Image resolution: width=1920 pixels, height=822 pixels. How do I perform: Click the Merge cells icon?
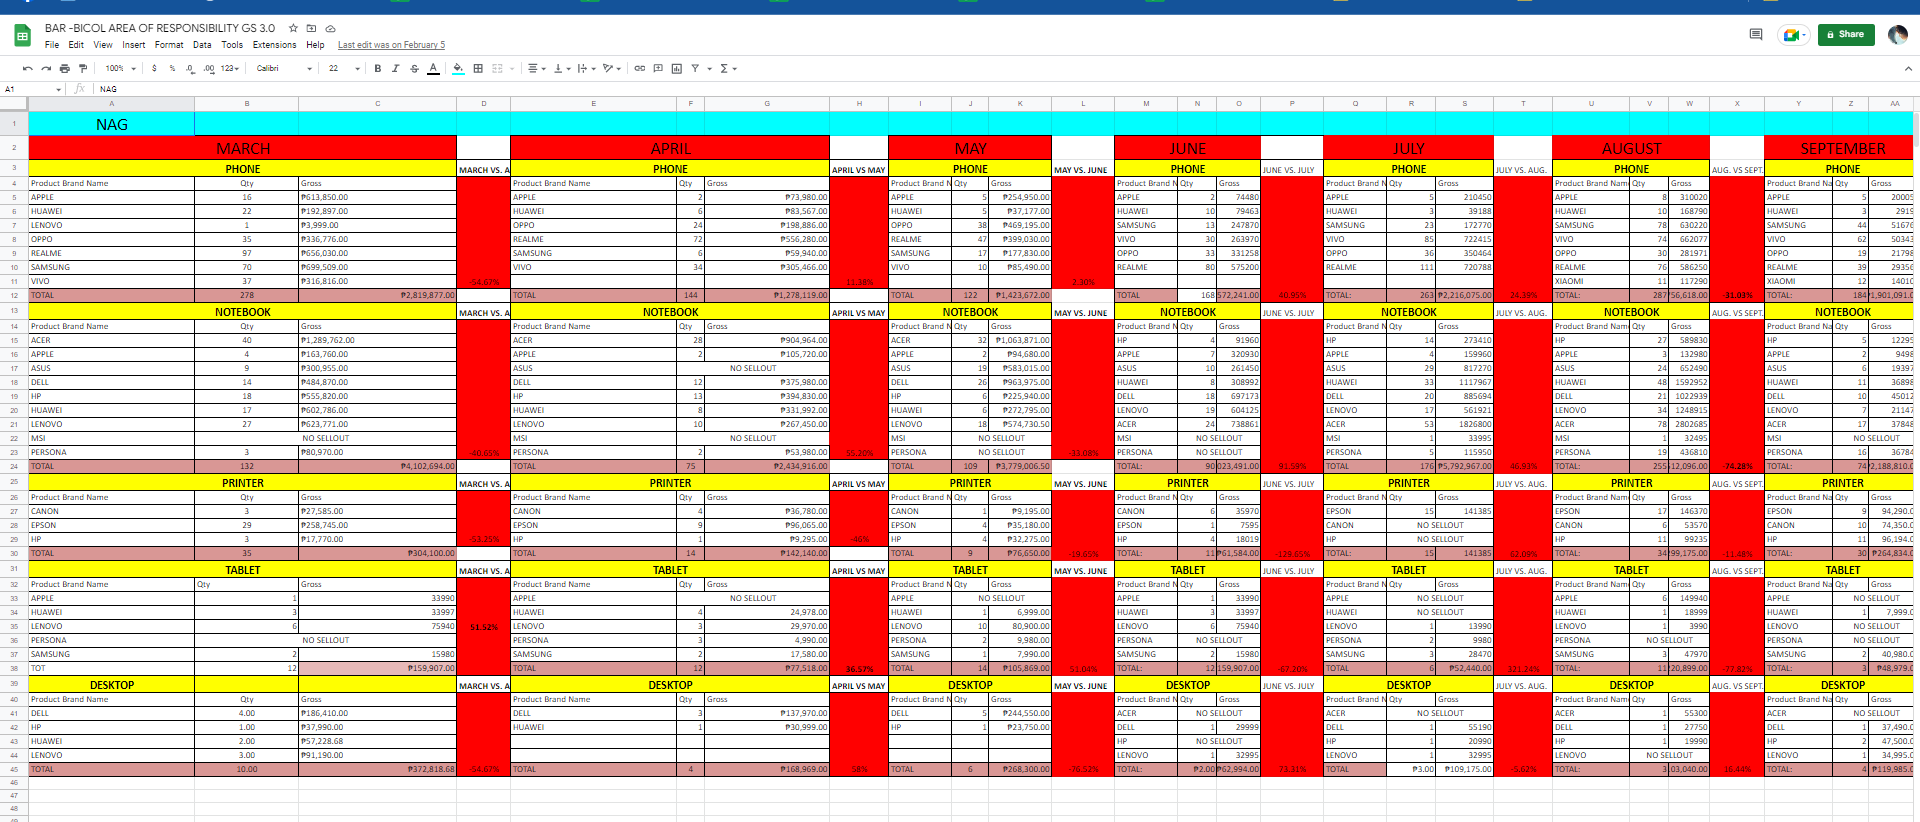point(497,69)
